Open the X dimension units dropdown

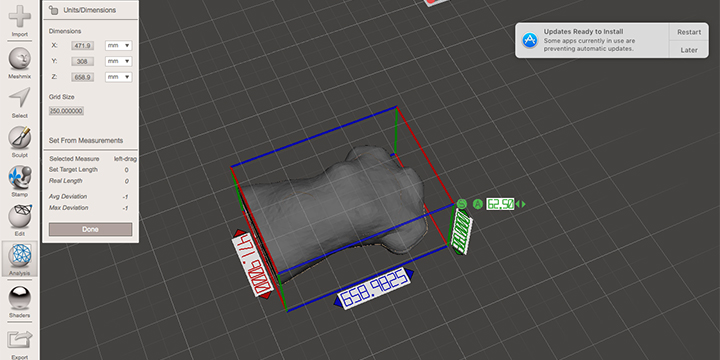click(x=118, y=45)
